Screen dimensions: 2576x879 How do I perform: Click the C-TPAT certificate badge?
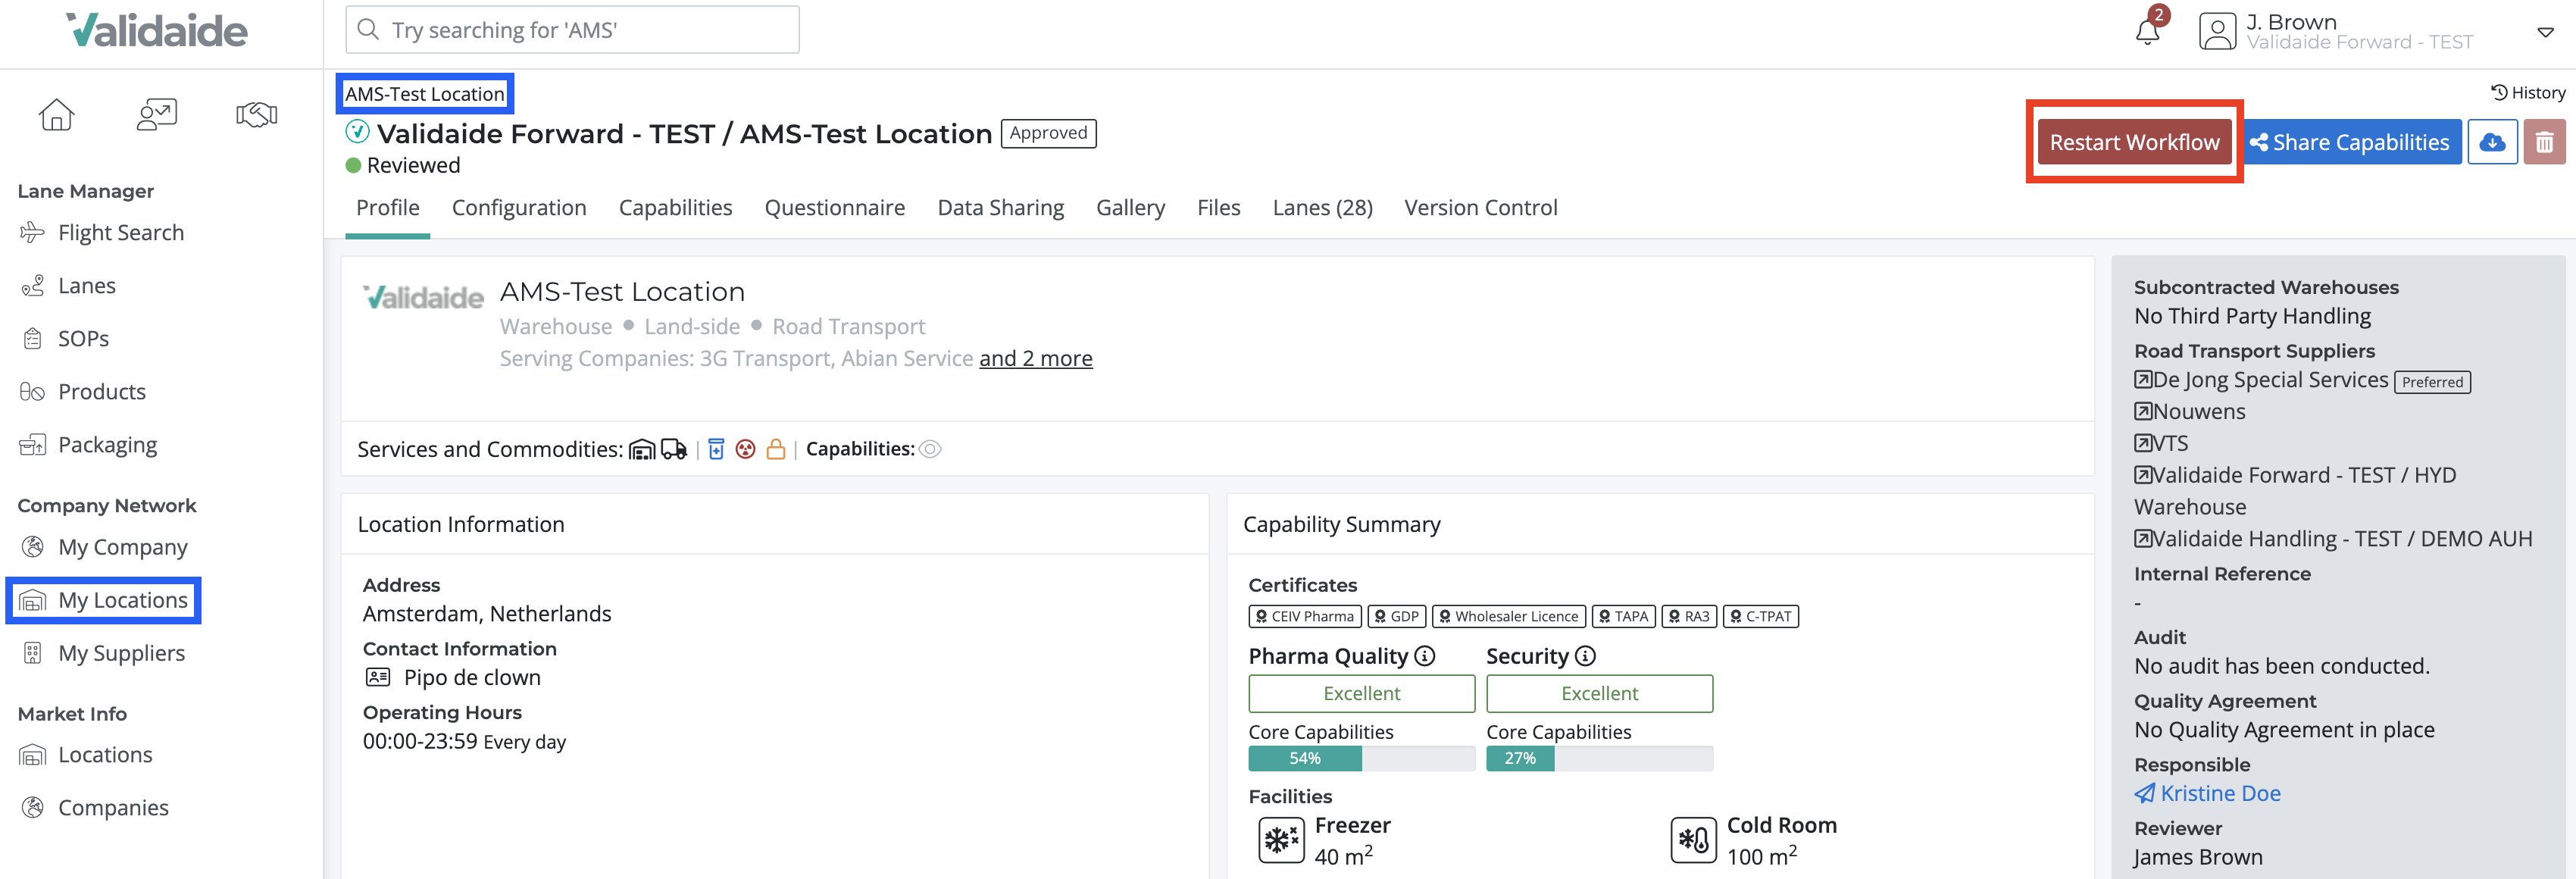point(1760,617)
